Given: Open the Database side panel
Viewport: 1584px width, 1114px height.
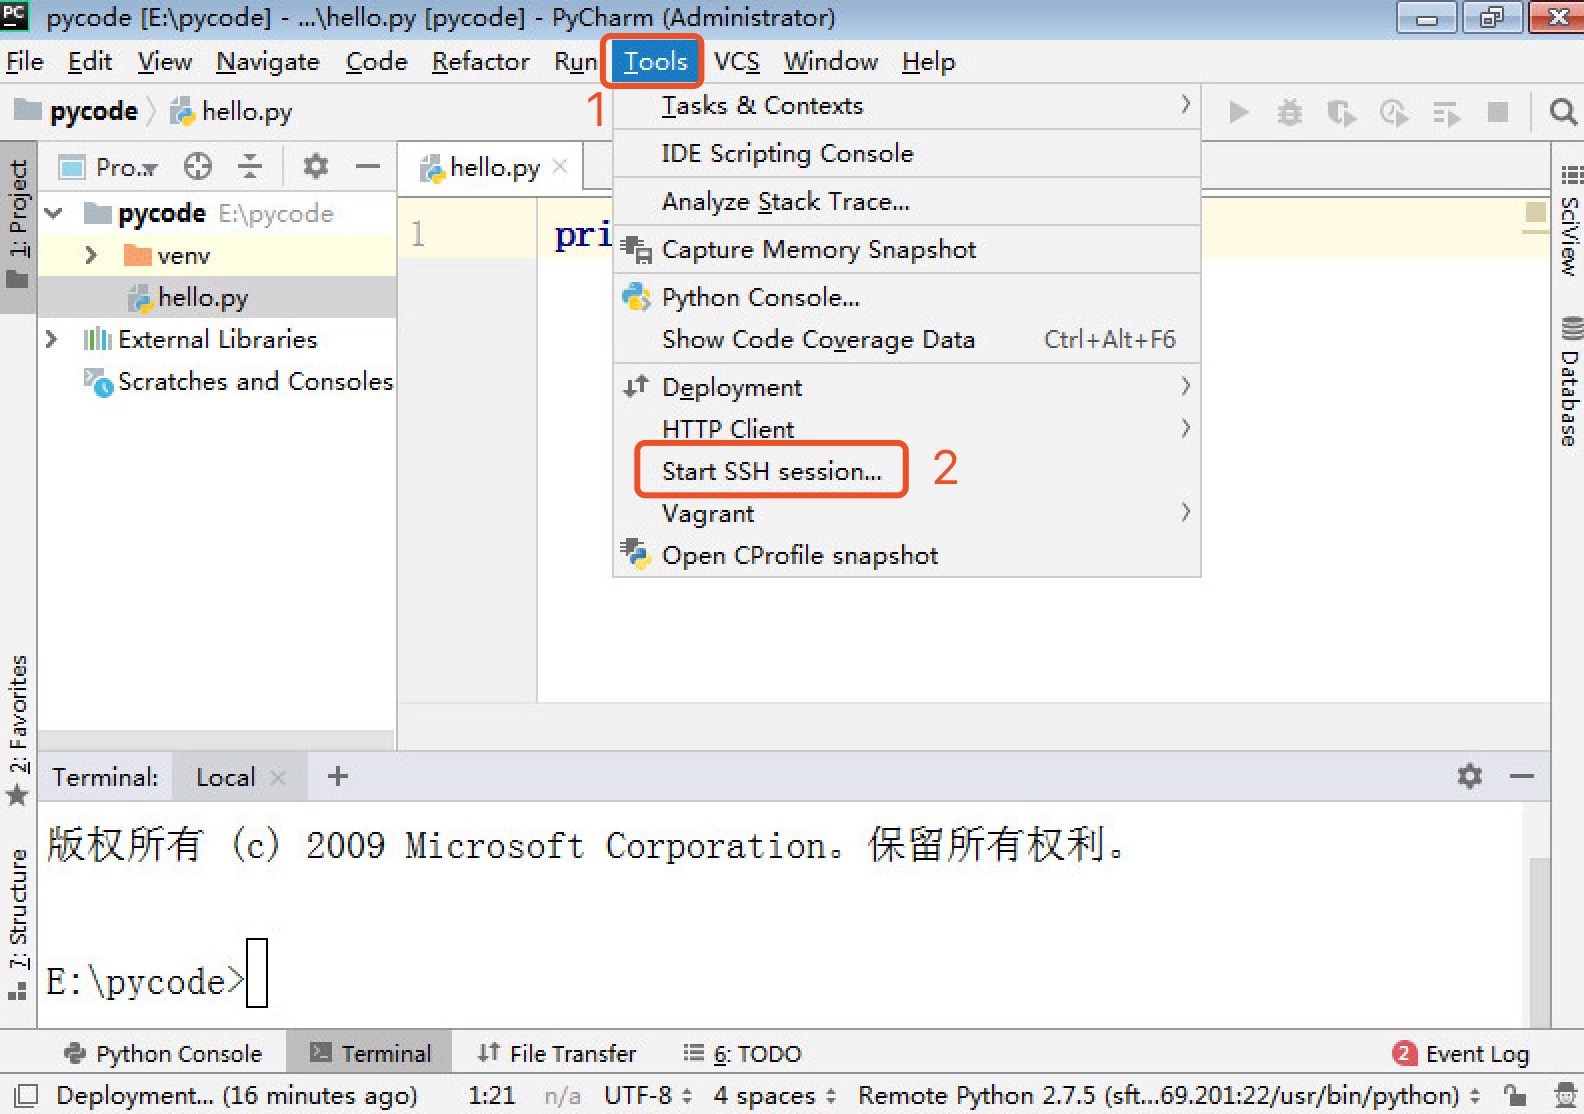Looking at the screenshot, I should pyautogui.click(x=1570, y=382).
